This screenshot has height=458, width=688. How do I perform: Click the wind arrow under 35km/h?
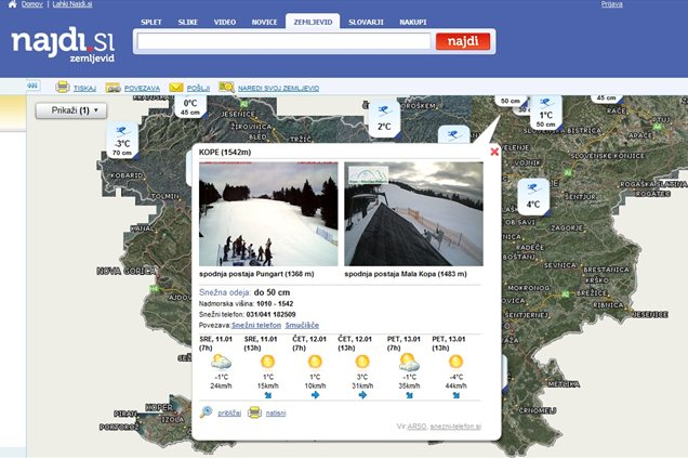409,395
